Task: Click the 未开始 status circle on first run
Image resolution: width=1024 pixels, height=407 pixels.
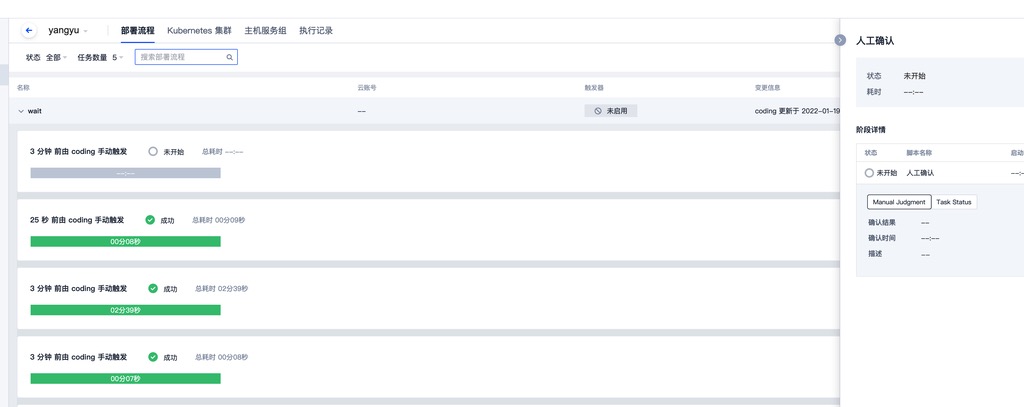Action: [x=153, y=152]
